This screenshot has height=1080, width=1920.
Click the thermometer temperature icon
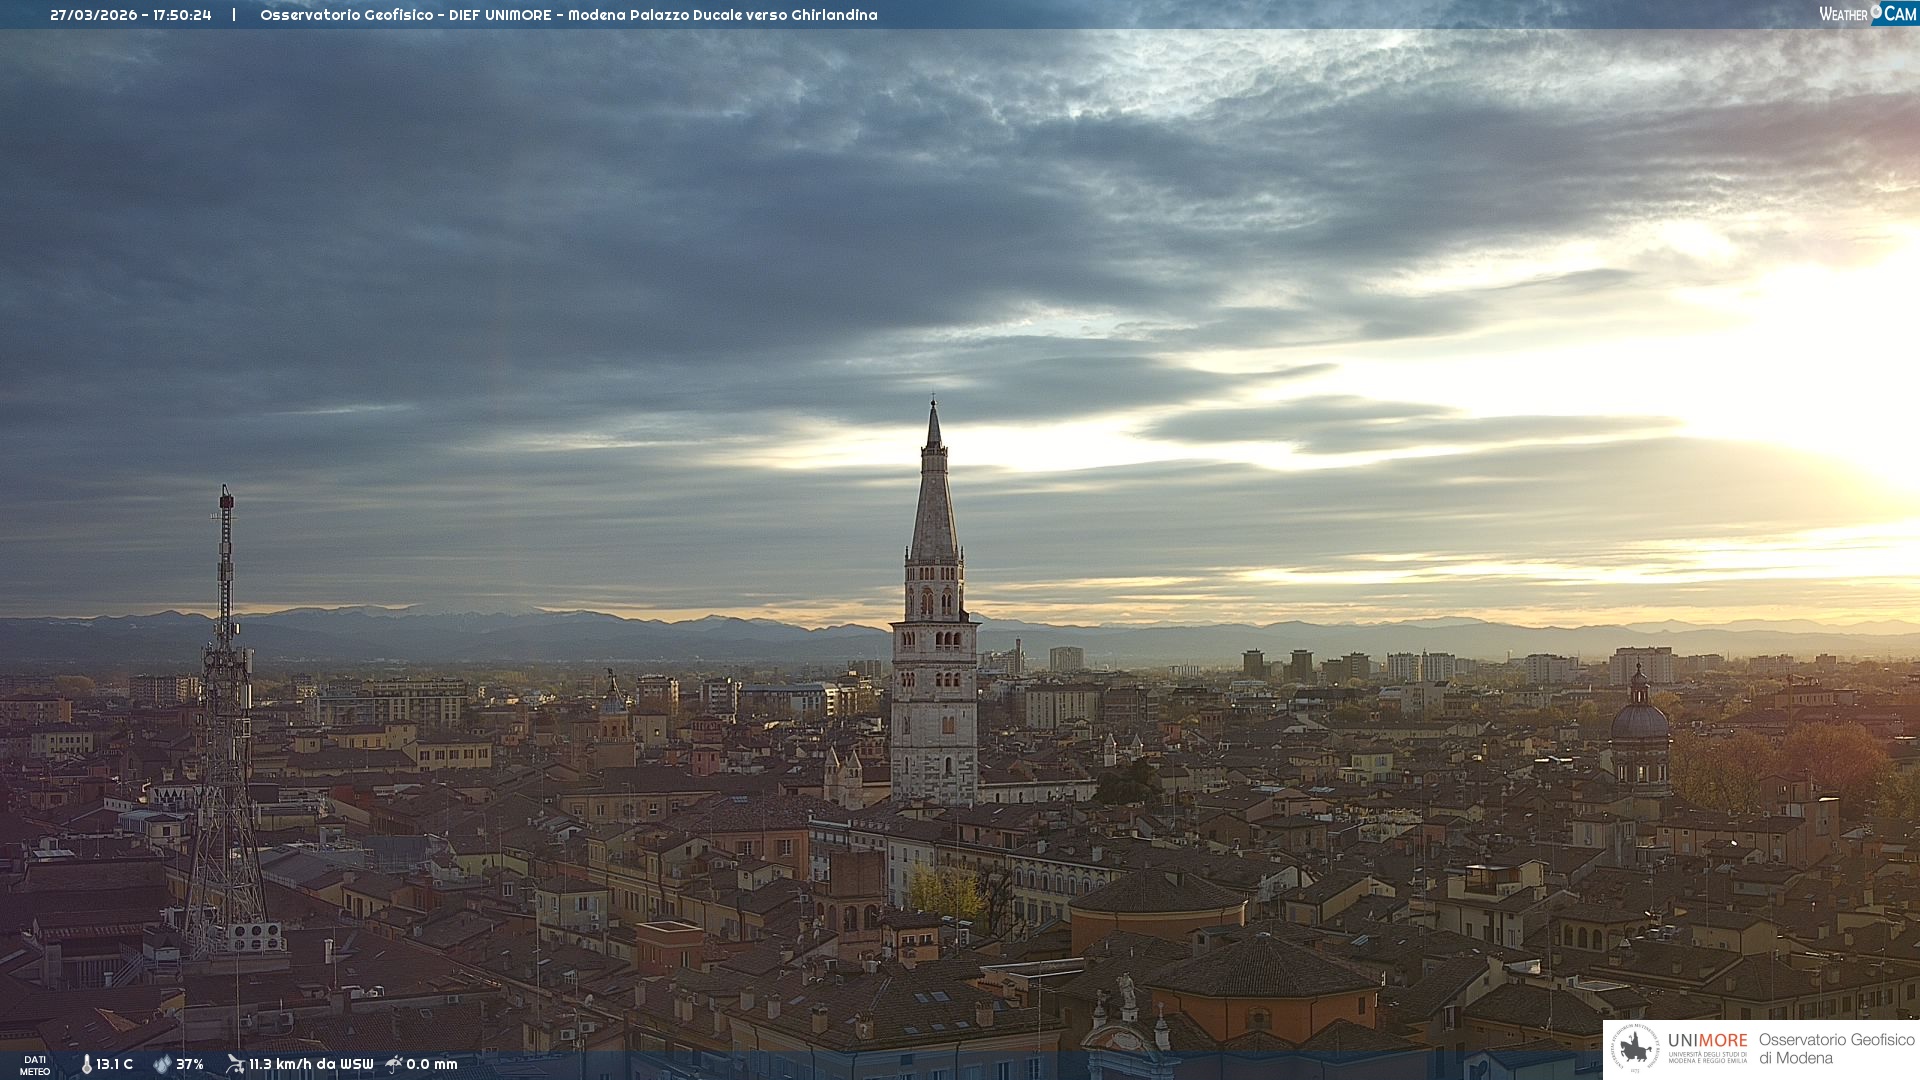(87, 1065)
